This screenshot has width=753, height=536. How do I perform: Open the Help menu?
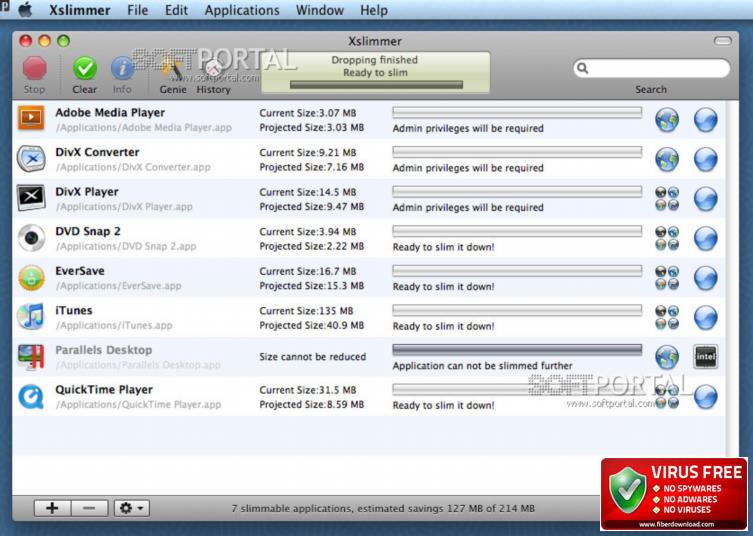(x=374, y=11)
